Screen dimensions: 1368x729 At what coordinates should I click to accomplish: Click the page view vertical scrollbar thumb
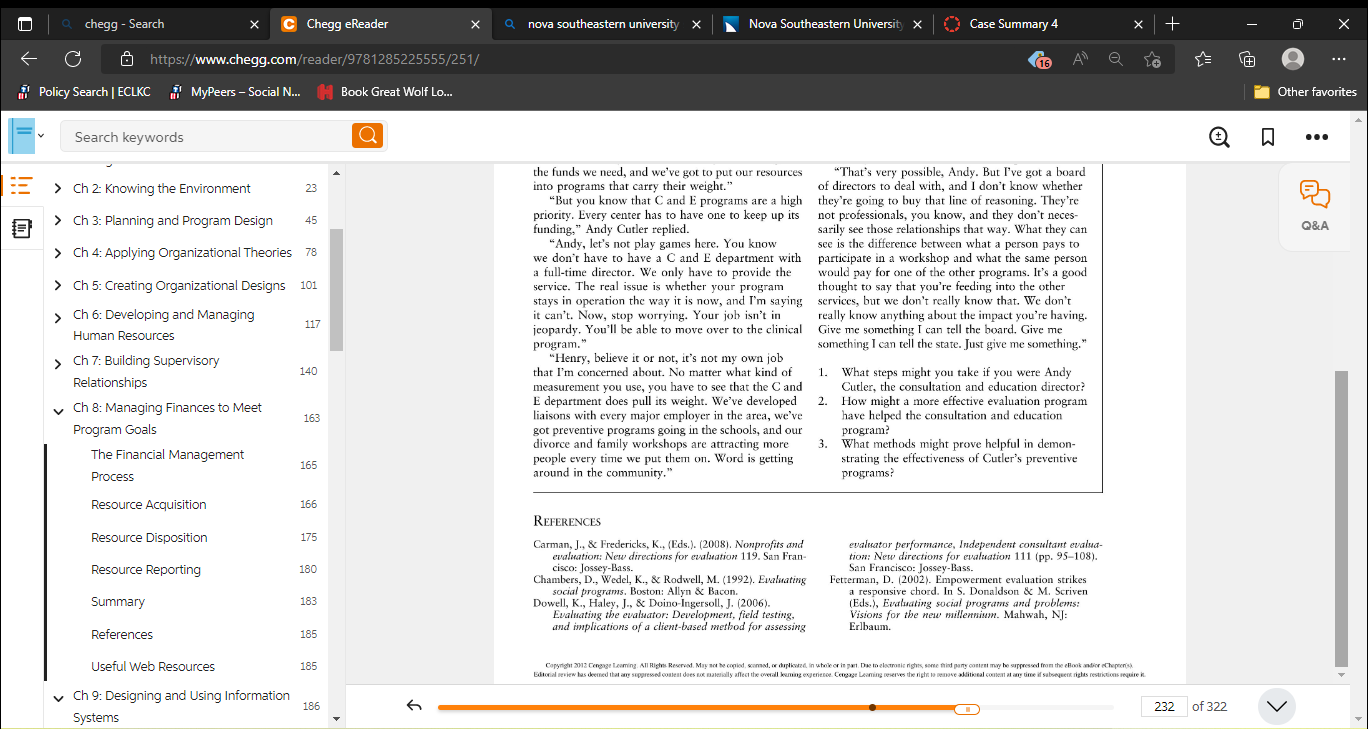click(x=1342, y=518)
